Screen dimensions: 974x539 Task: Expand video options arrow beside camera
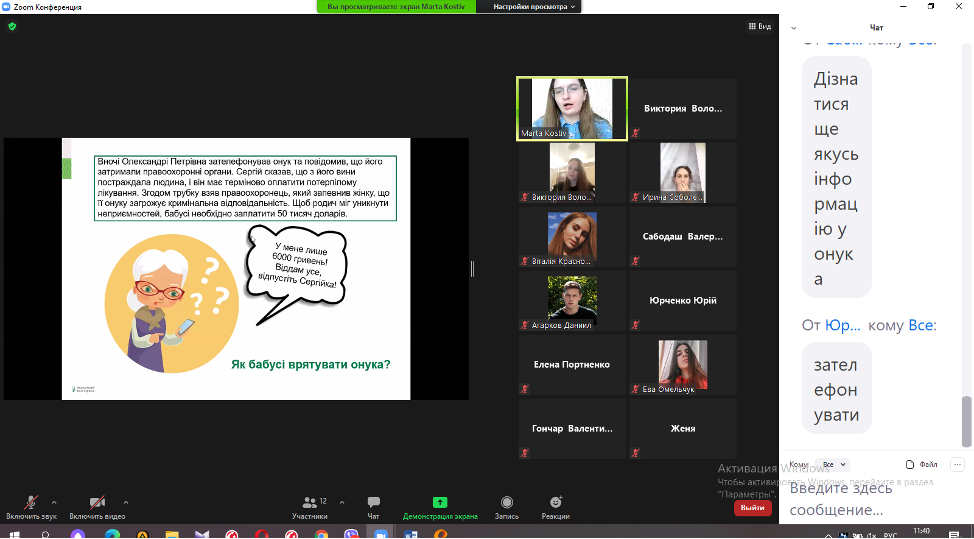click(125, 501)
